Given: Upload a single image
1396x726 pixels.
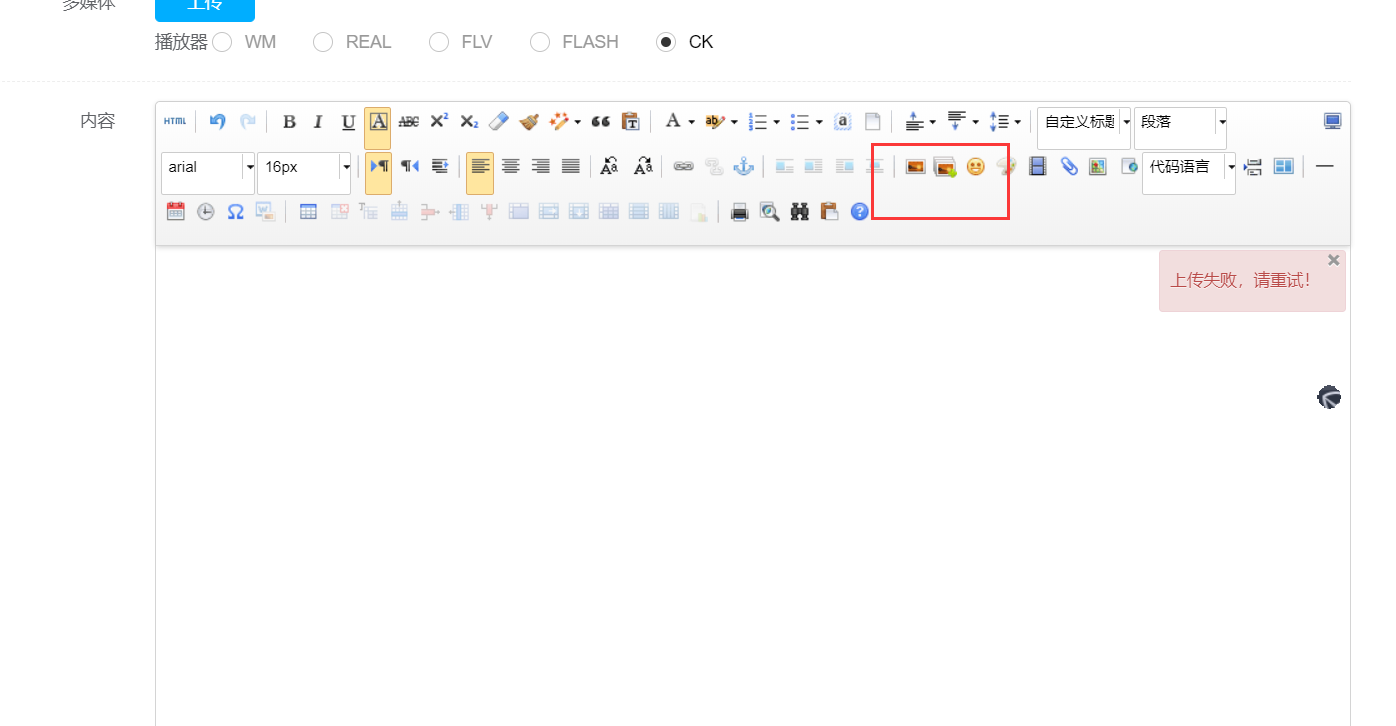Looking at the screenshot, I should pos(915,167).
